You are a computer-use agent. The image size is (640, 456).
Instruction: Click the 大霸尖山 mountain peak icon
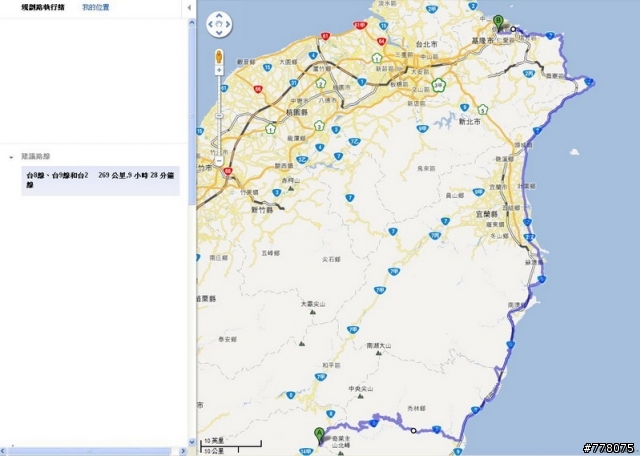click(x=313, y=311)
